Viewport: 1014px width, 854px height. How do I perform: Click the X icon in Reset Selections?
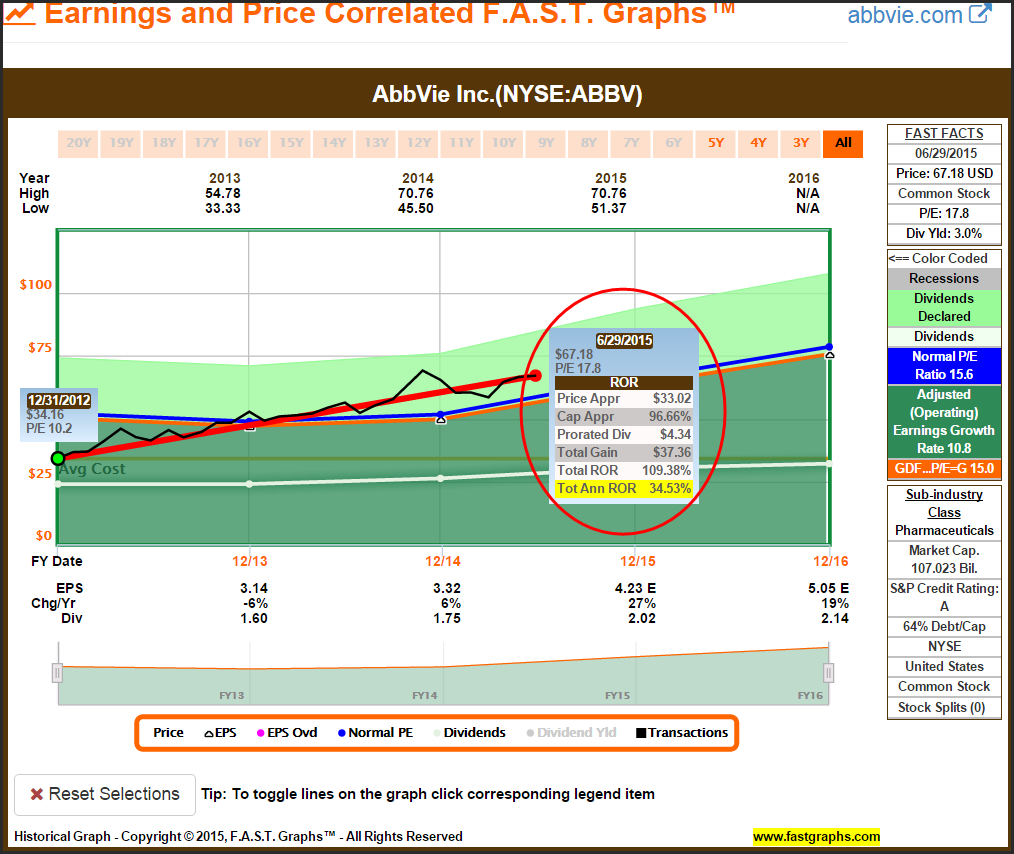[37, 794]
